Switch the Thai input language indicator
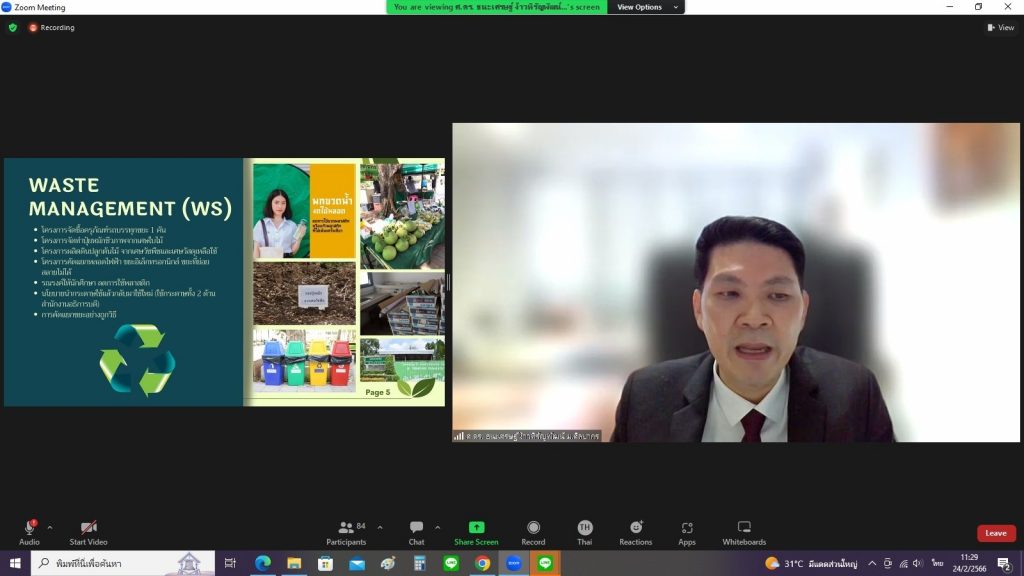 click(x=938, y=563)
